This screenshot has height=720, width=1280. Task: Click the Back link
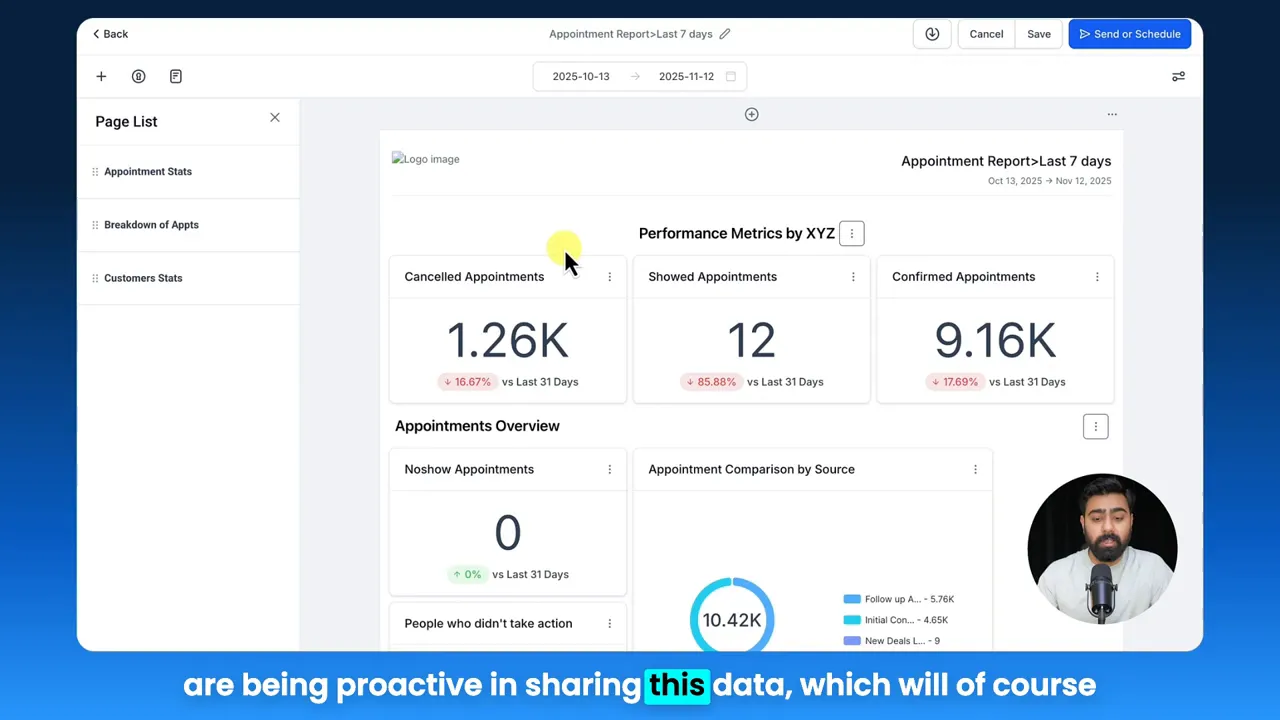click(109, 33)
